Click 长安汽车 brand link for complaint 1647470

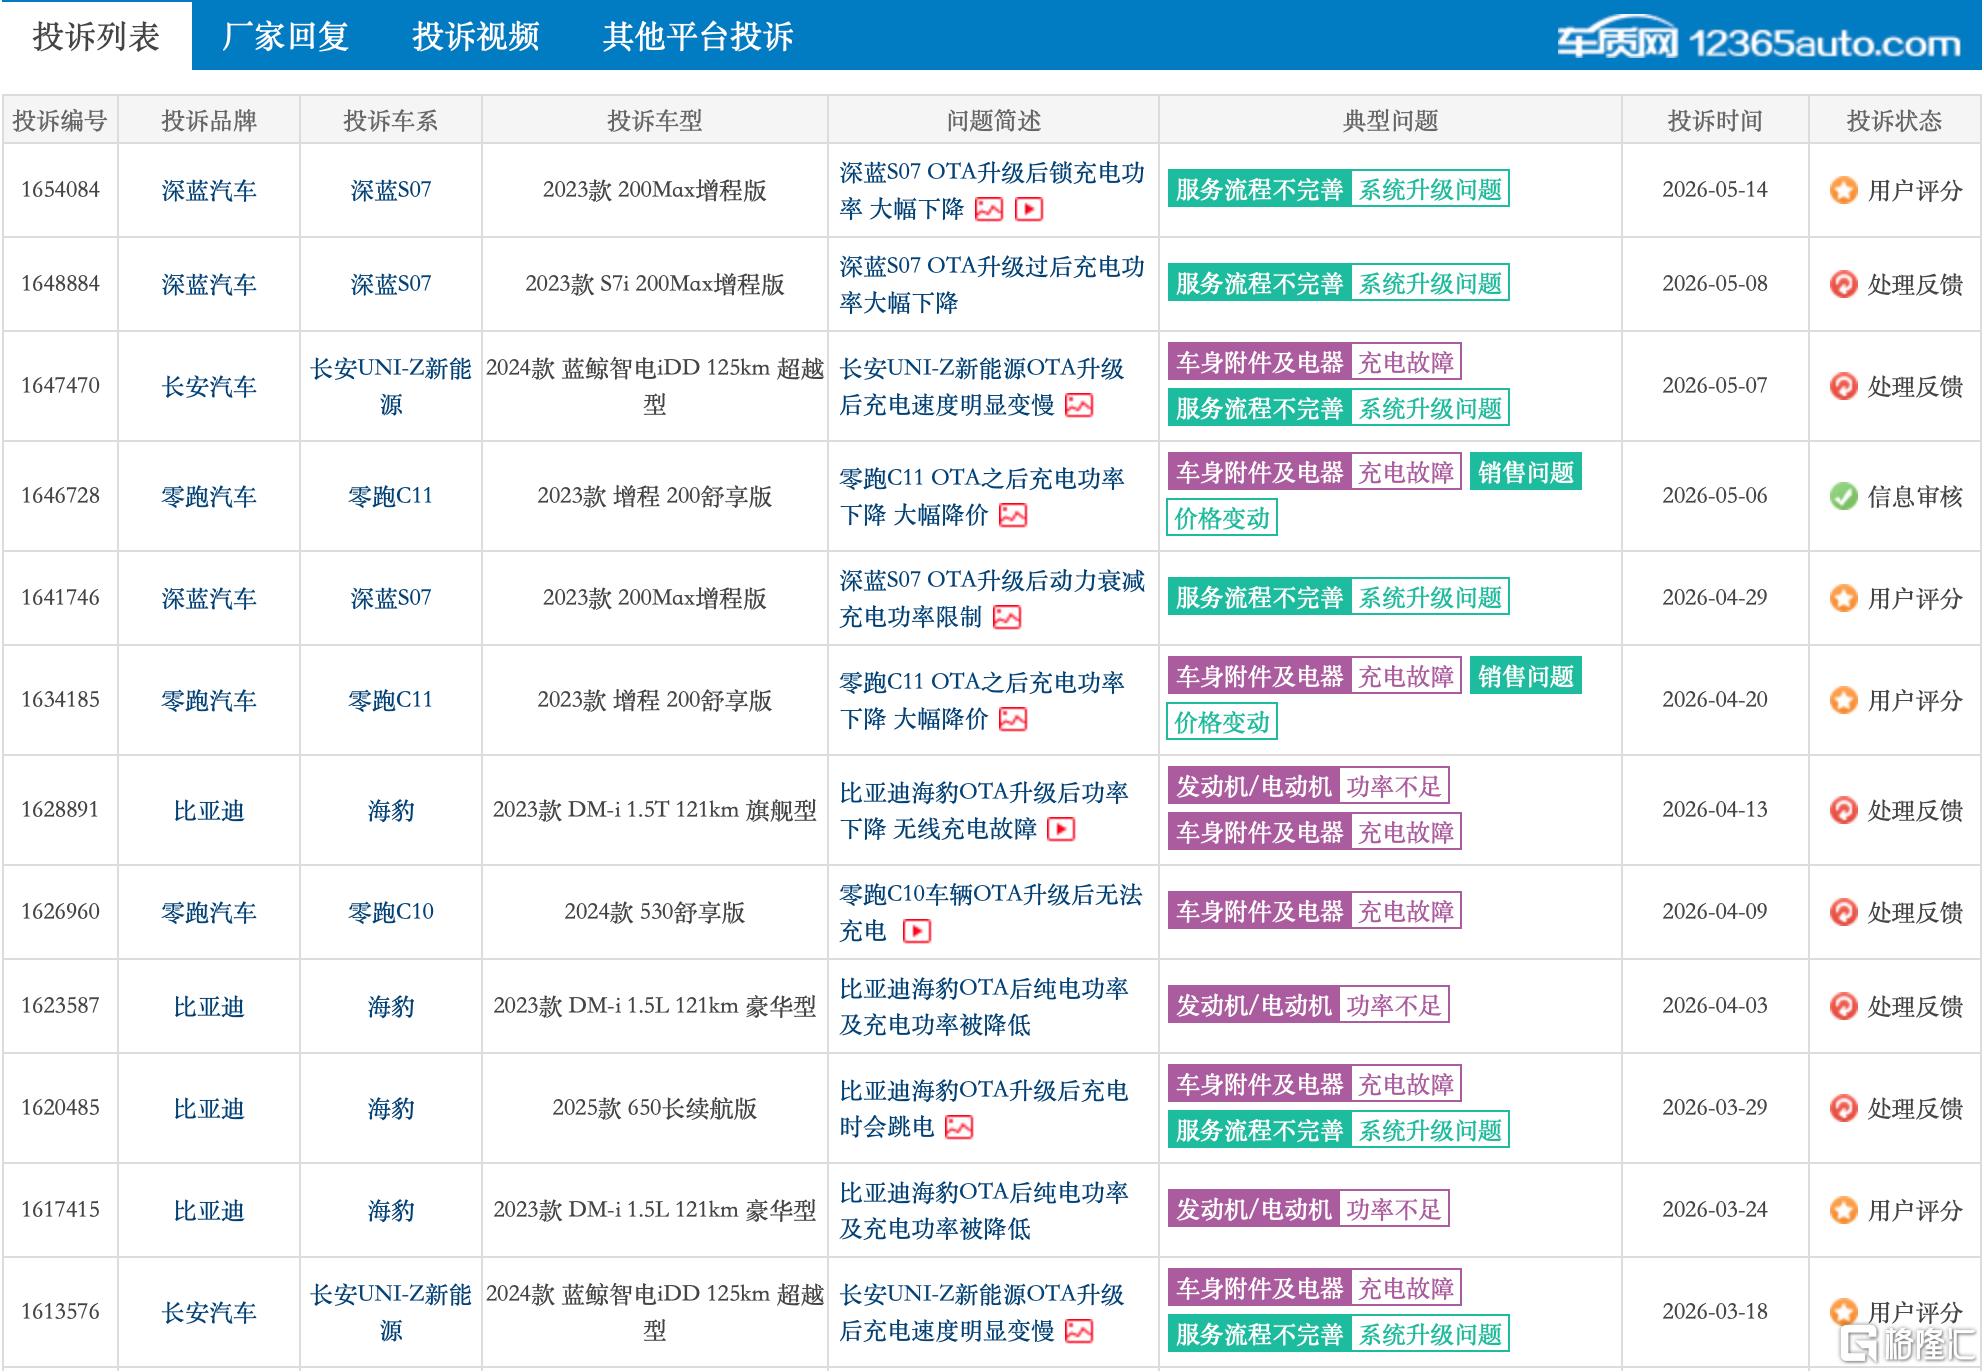coord(209,386)
